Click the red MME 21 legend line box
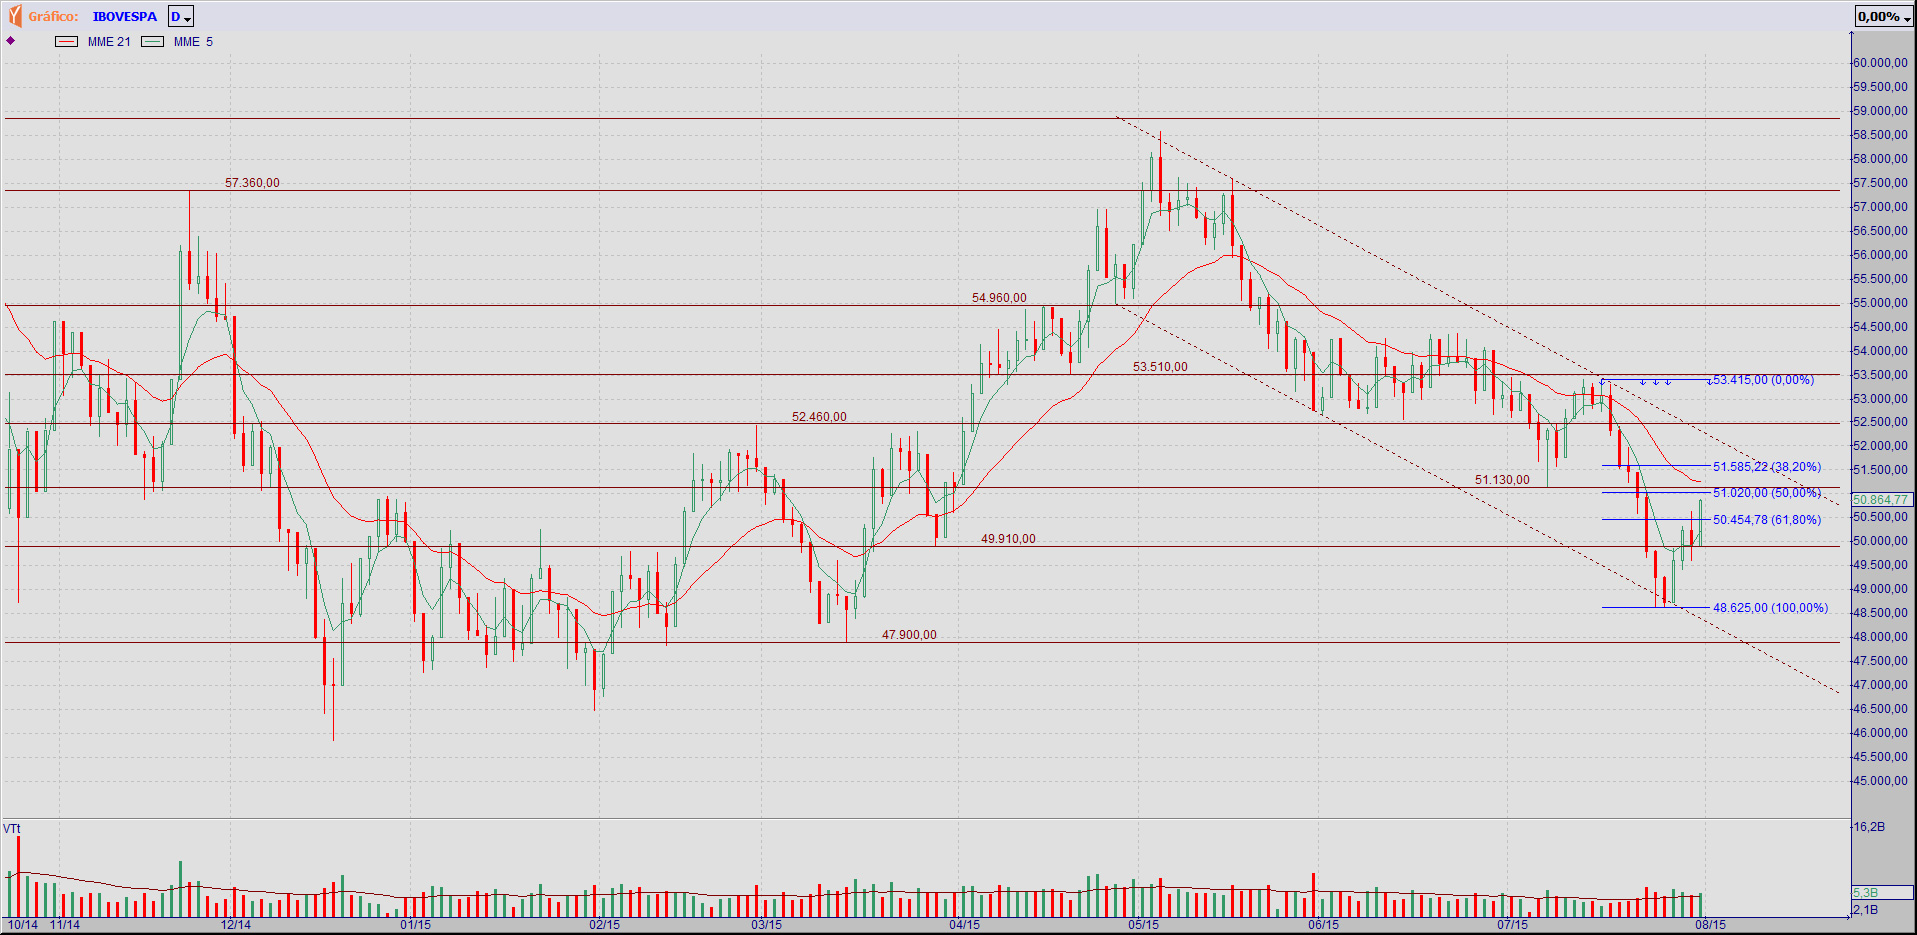1917x935 pixels. [66, 42]
